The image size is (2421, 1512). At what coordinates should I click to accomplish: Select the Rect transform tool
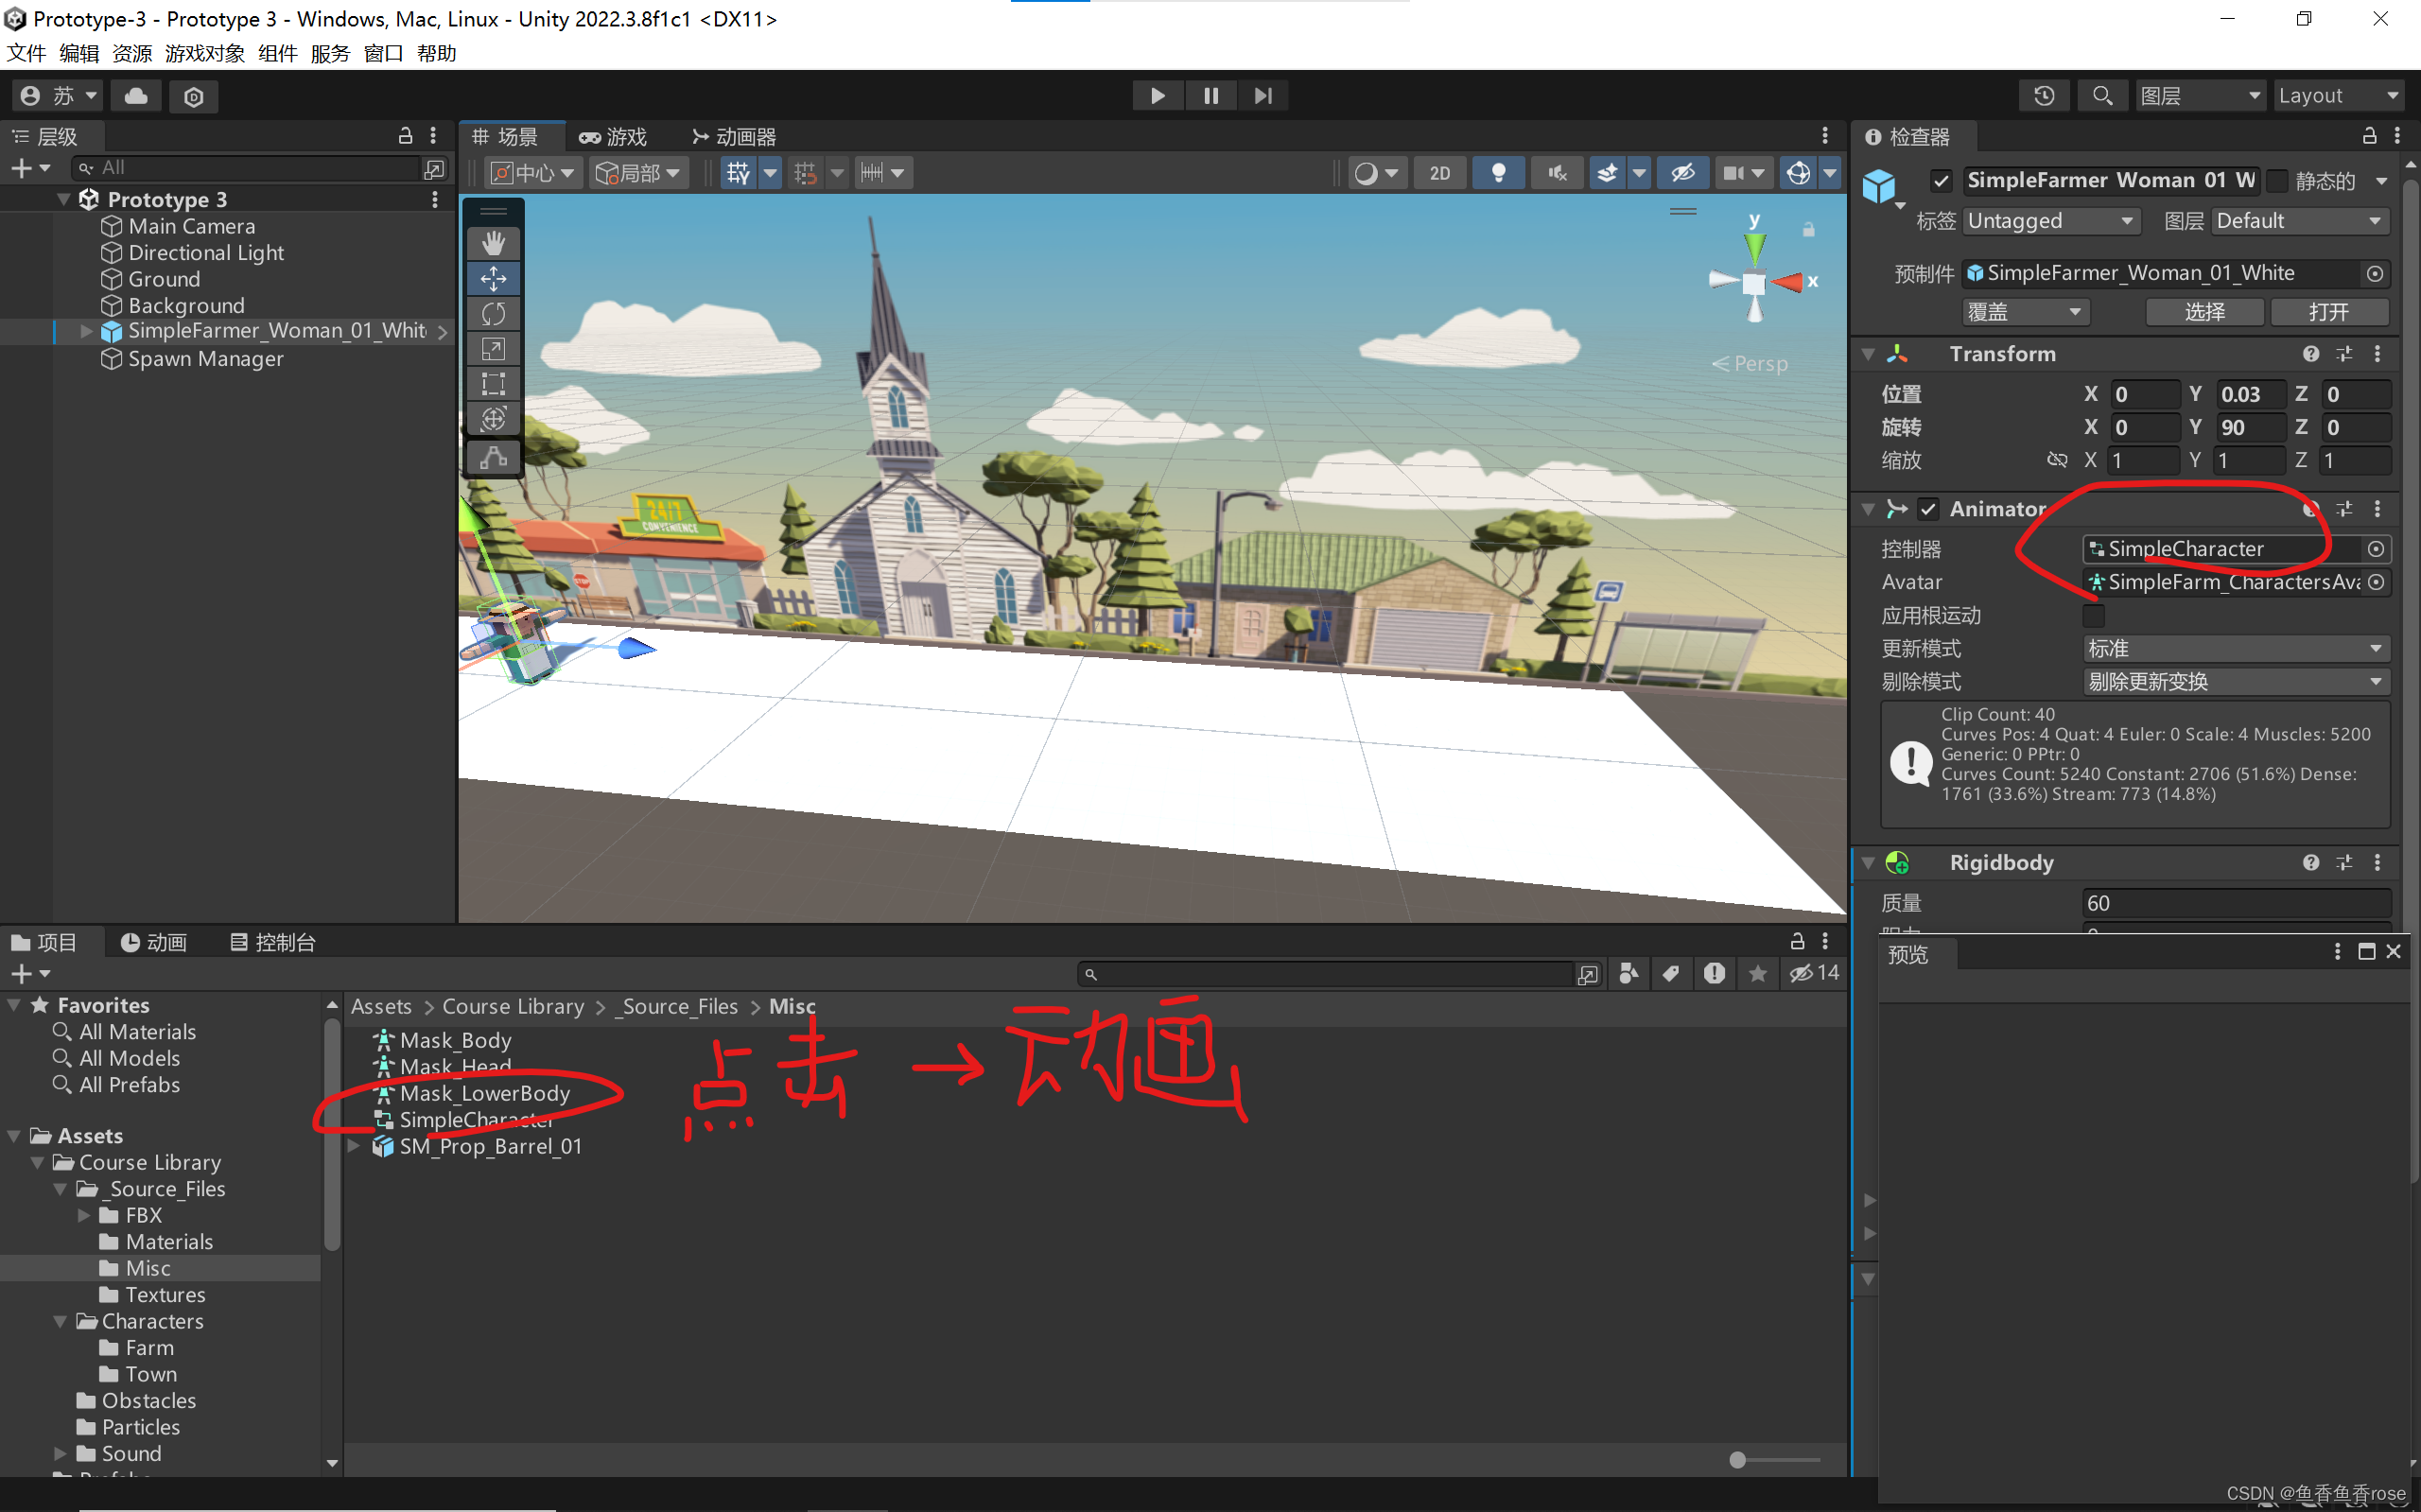(x=493, y=383)
